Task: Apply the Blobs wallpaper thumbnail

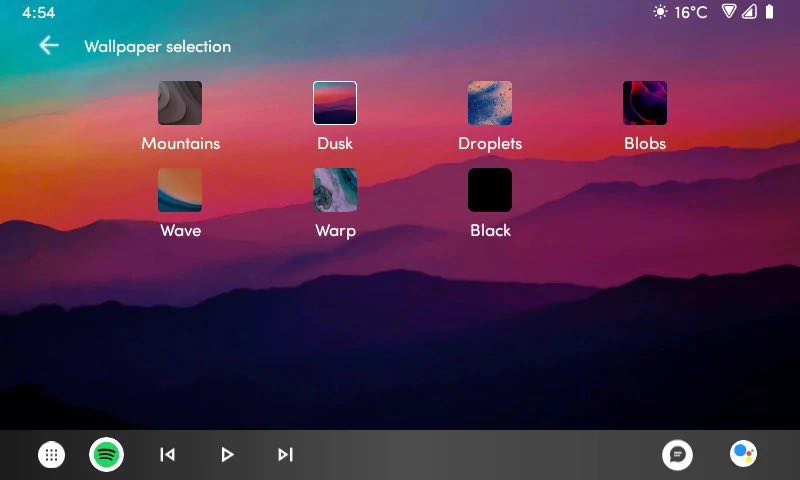Action: click(645, 103)
